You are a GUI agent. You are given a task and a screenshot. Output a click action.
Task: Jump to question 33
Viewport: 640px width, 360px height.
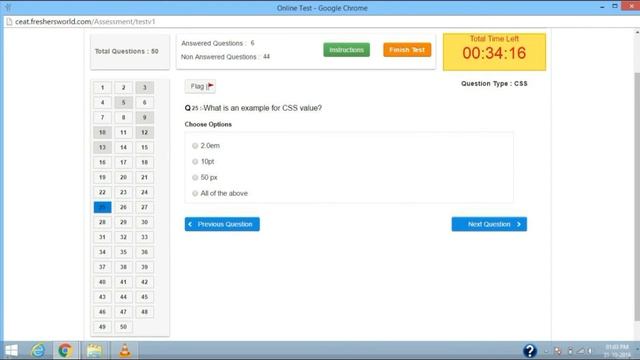click(x=144, y=237)
